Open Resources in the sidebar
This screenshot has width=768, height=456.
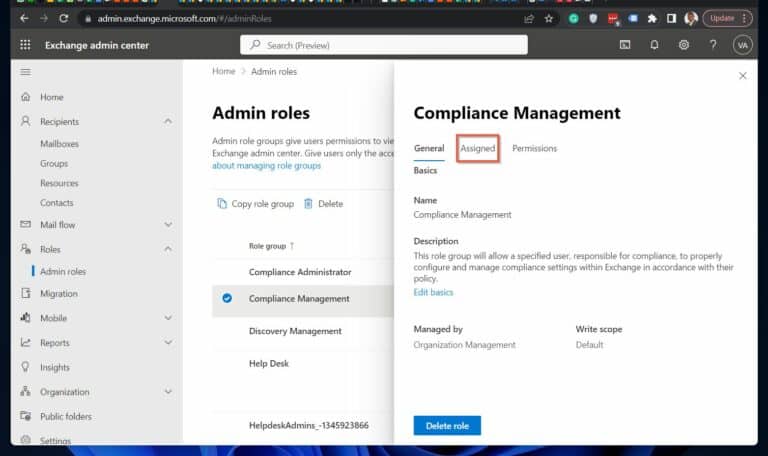pos(59,183)
